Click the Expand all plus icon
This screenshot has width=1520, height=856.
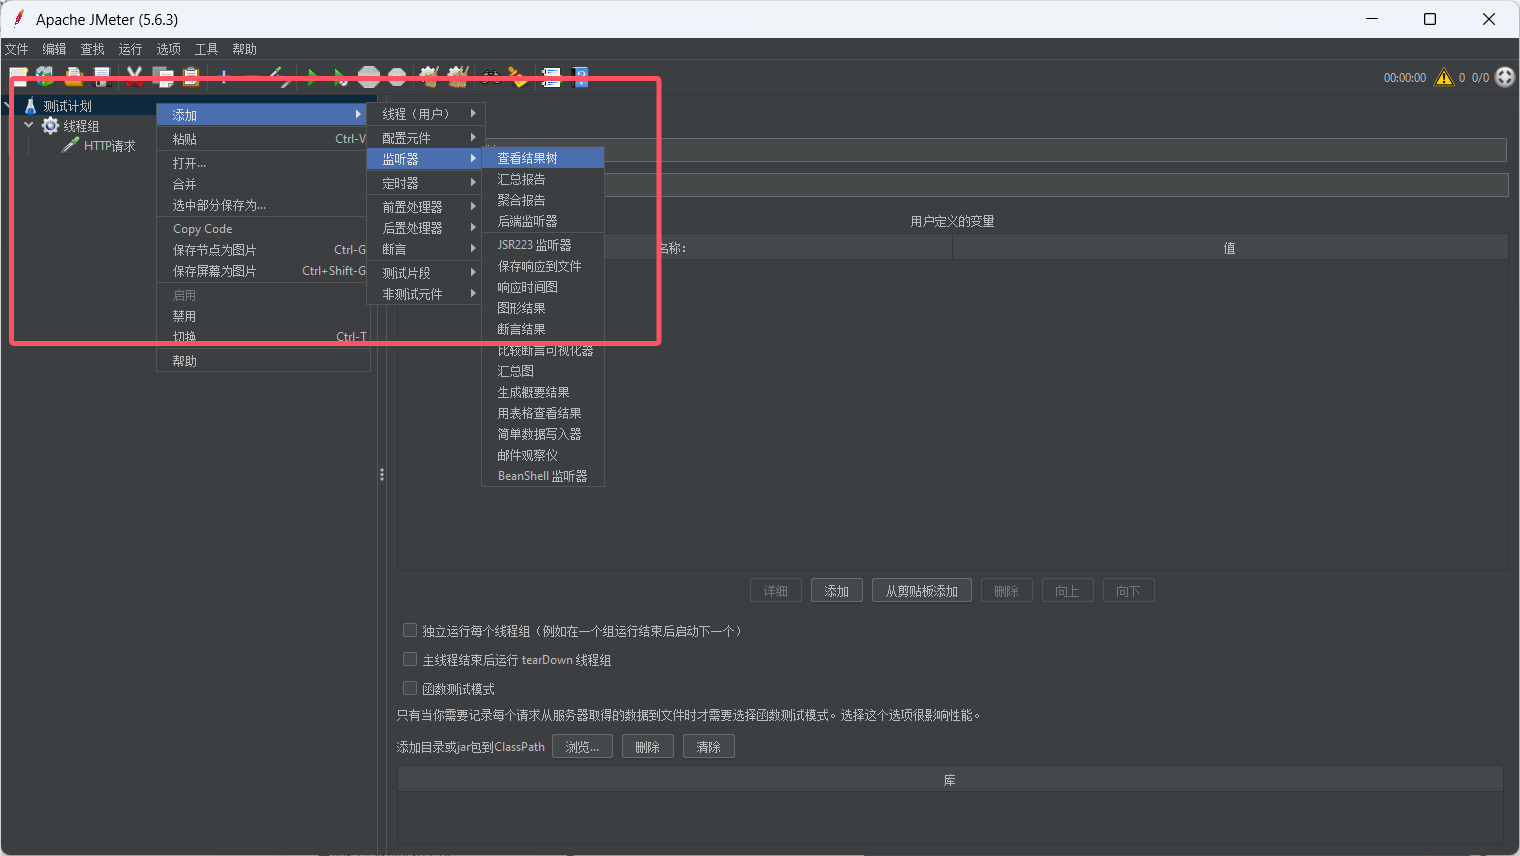pos(224,77)
